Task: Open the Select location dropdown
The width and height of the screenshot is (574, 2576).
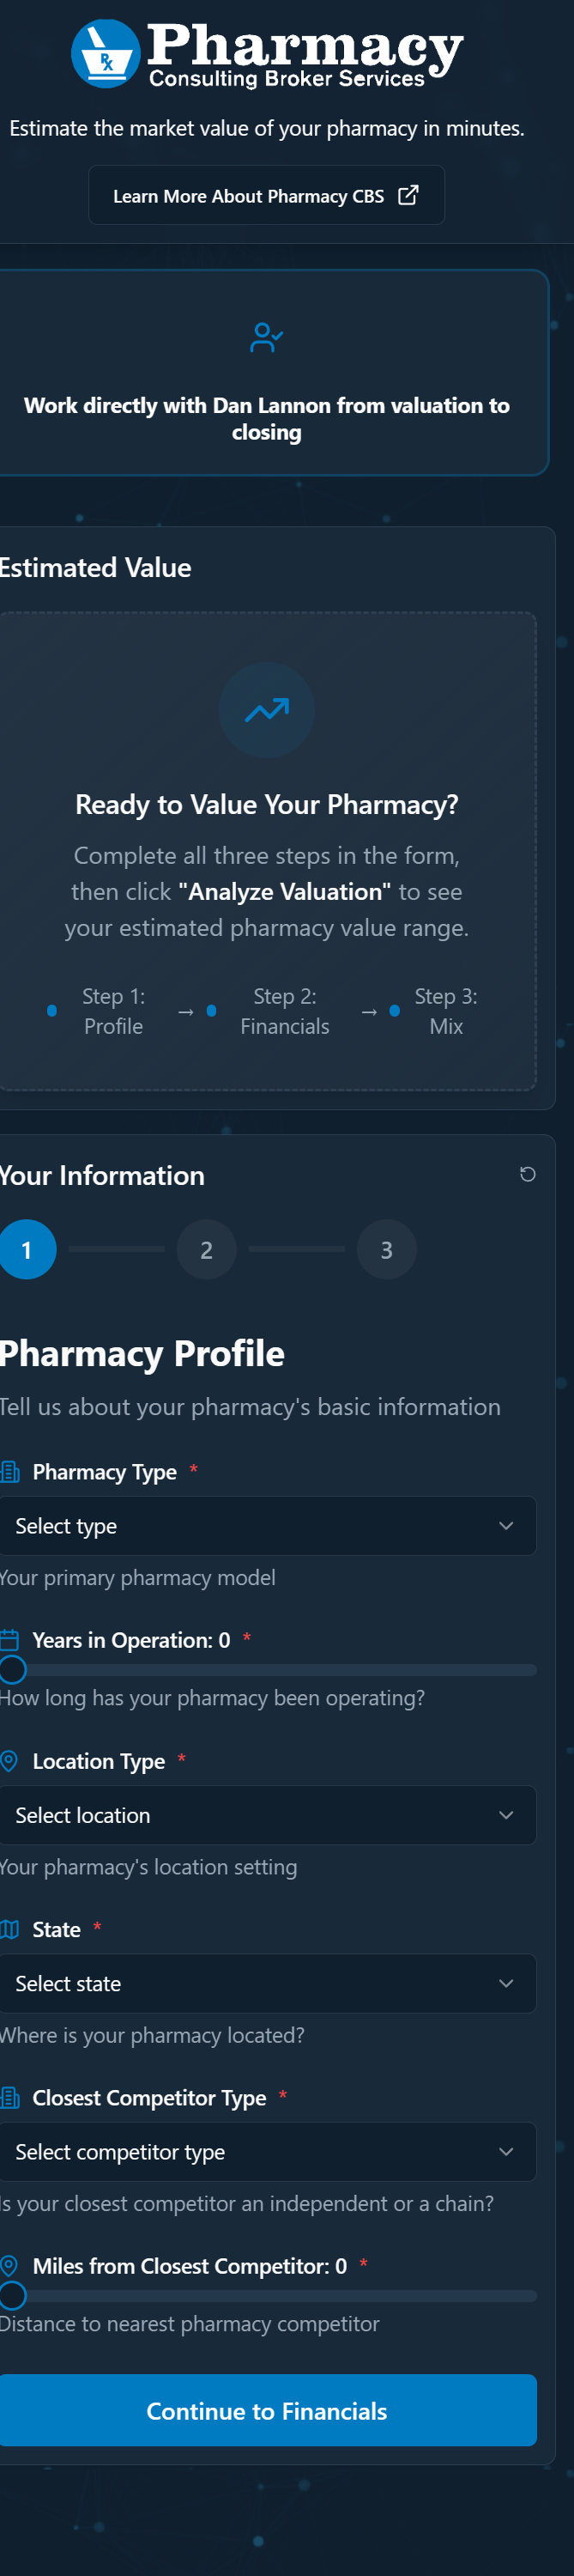Action: tap(266, 1815)
